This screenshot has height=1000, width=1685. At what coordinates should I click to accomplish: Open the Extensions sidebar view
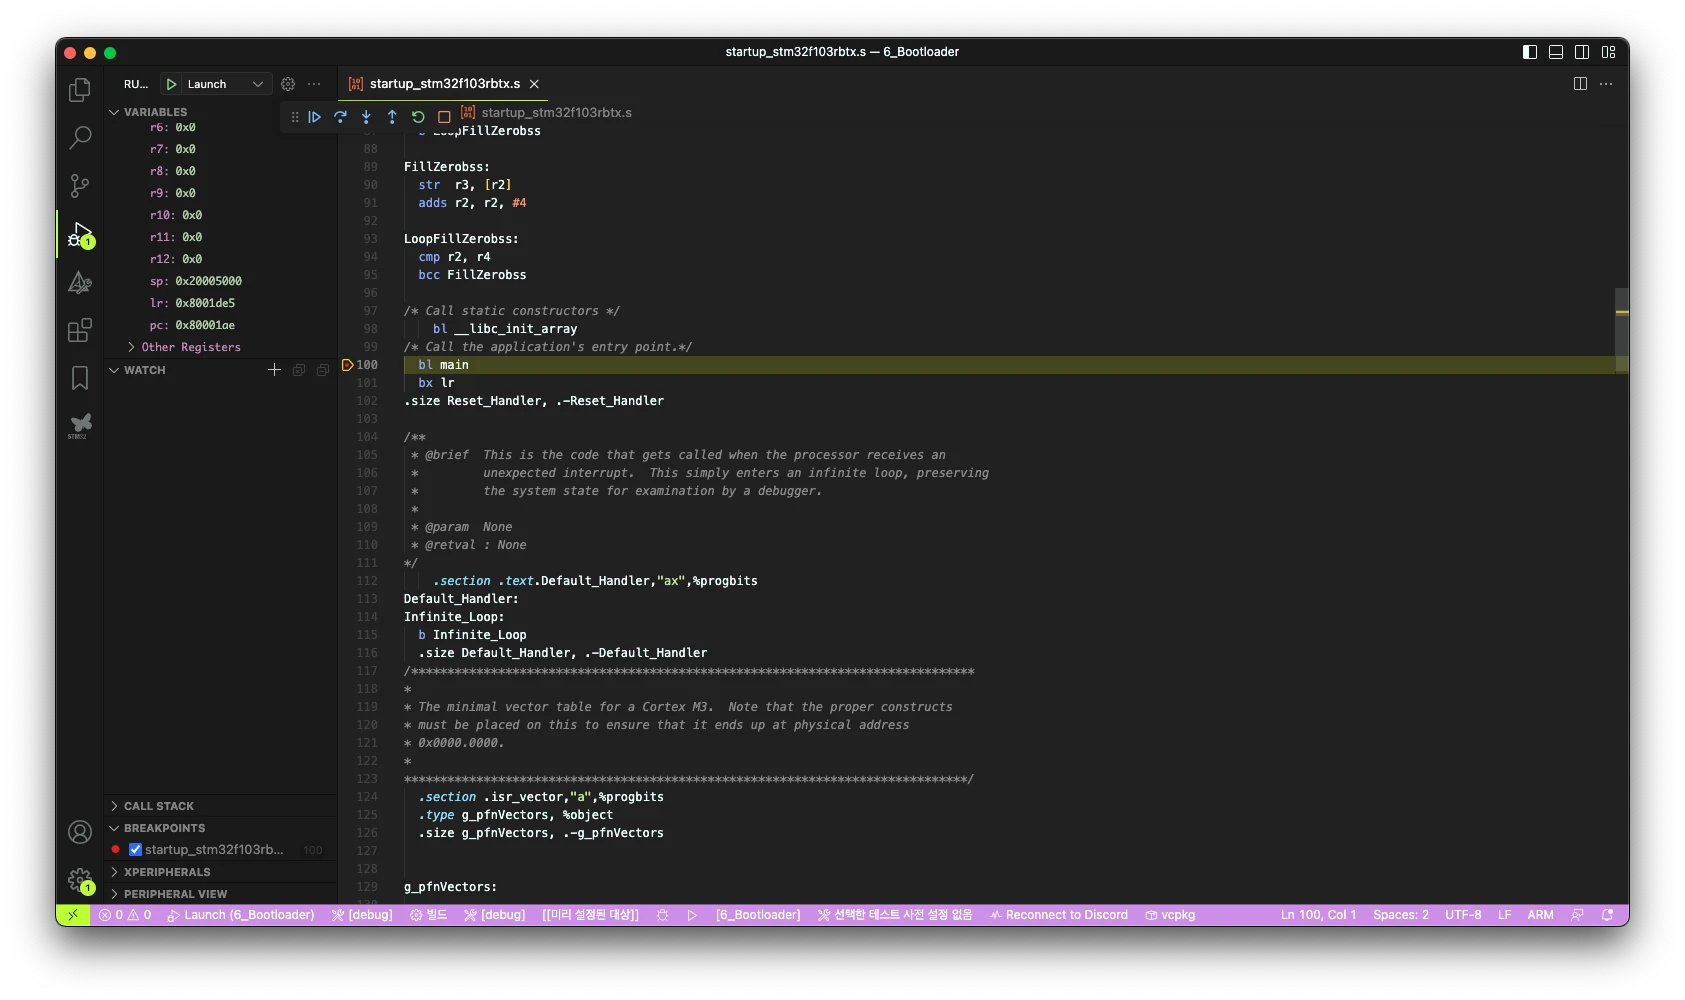coord(80,330)
